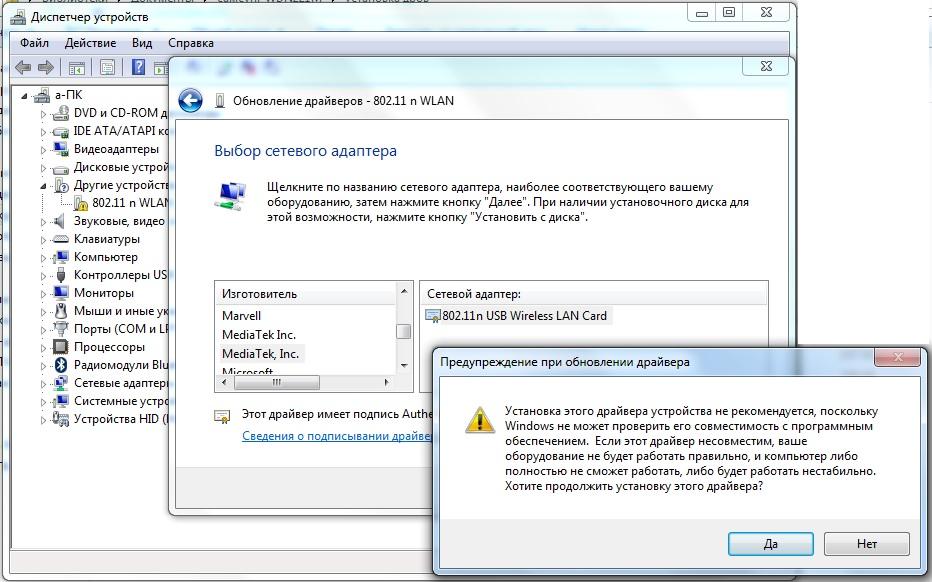Click the Устройства HID icon
The width and height of the screenshot is (932, 582).
61,419
